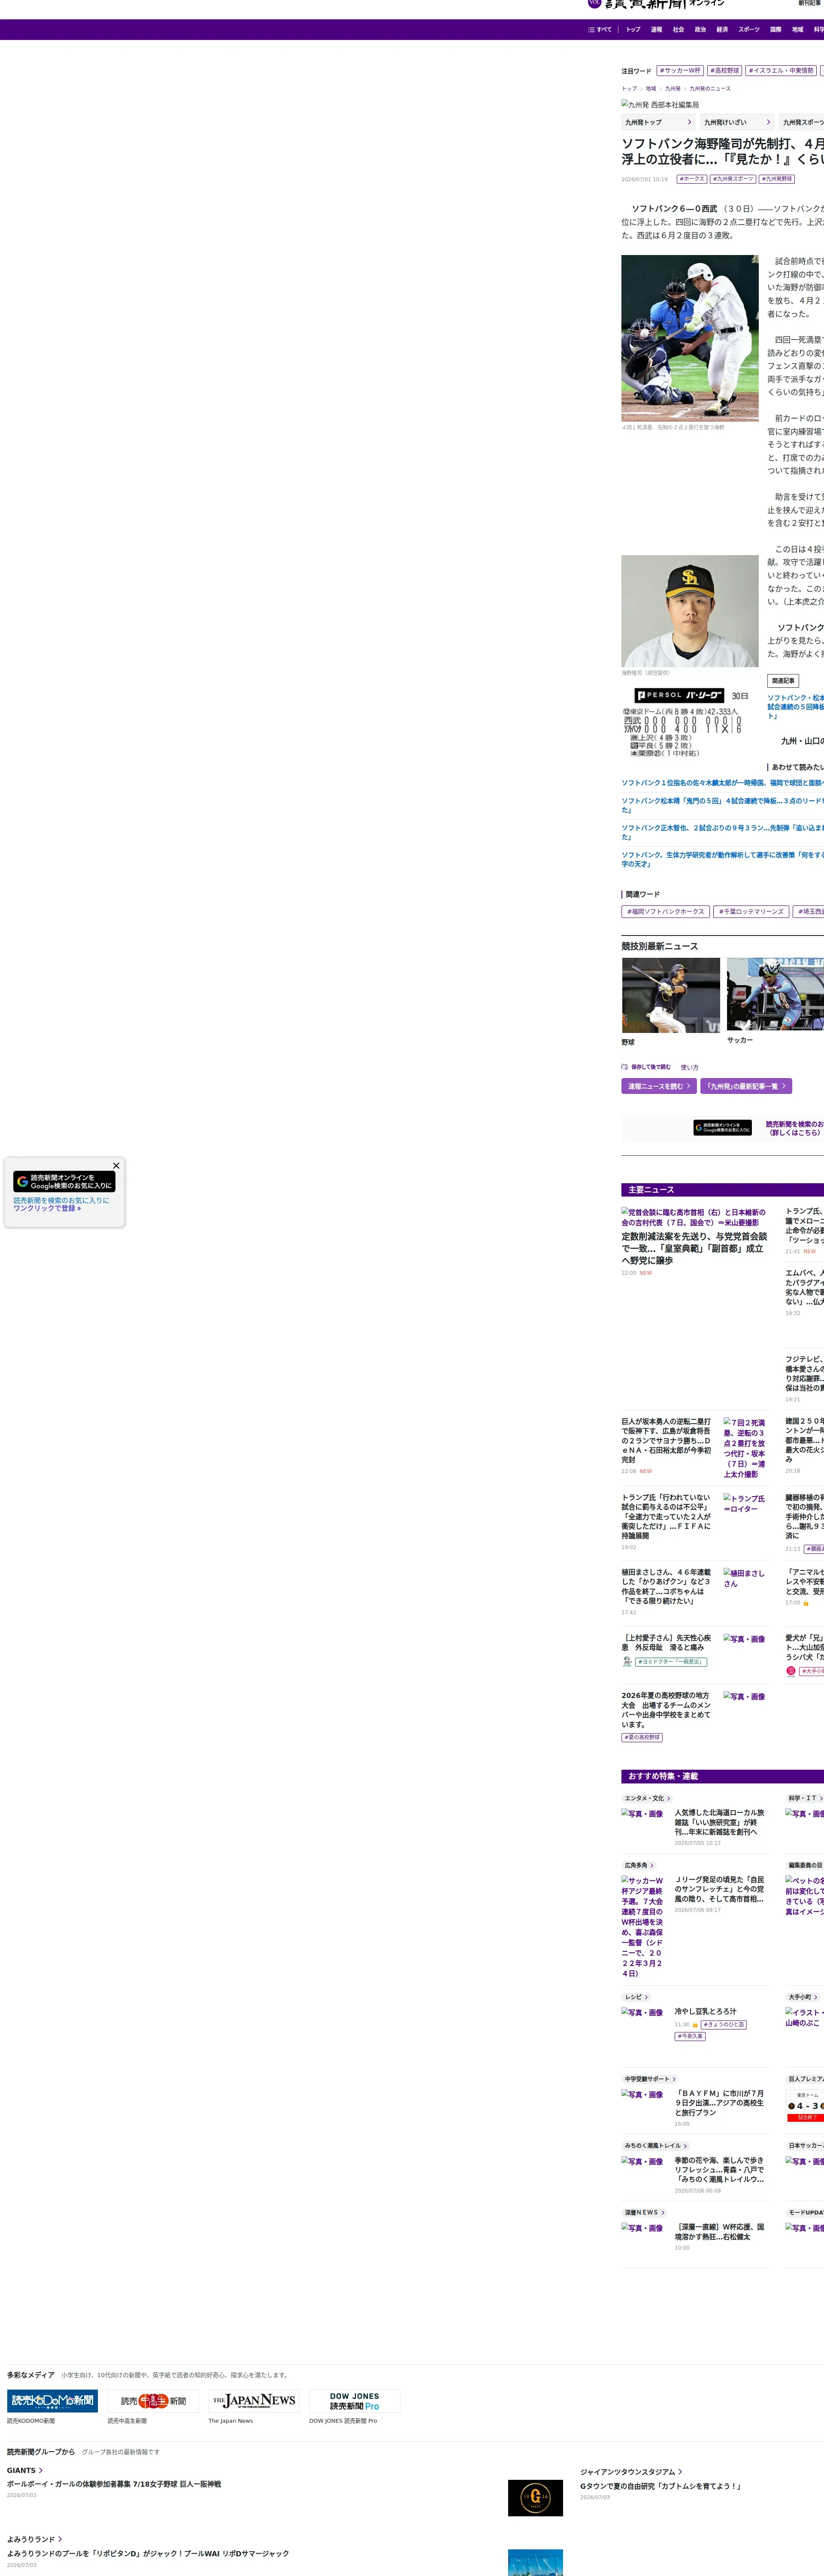Image resolution: width=824 pixels, height=2576 pixels.
Task: Click the 九州発 breadcrumb link
Action: click(673, 89)
